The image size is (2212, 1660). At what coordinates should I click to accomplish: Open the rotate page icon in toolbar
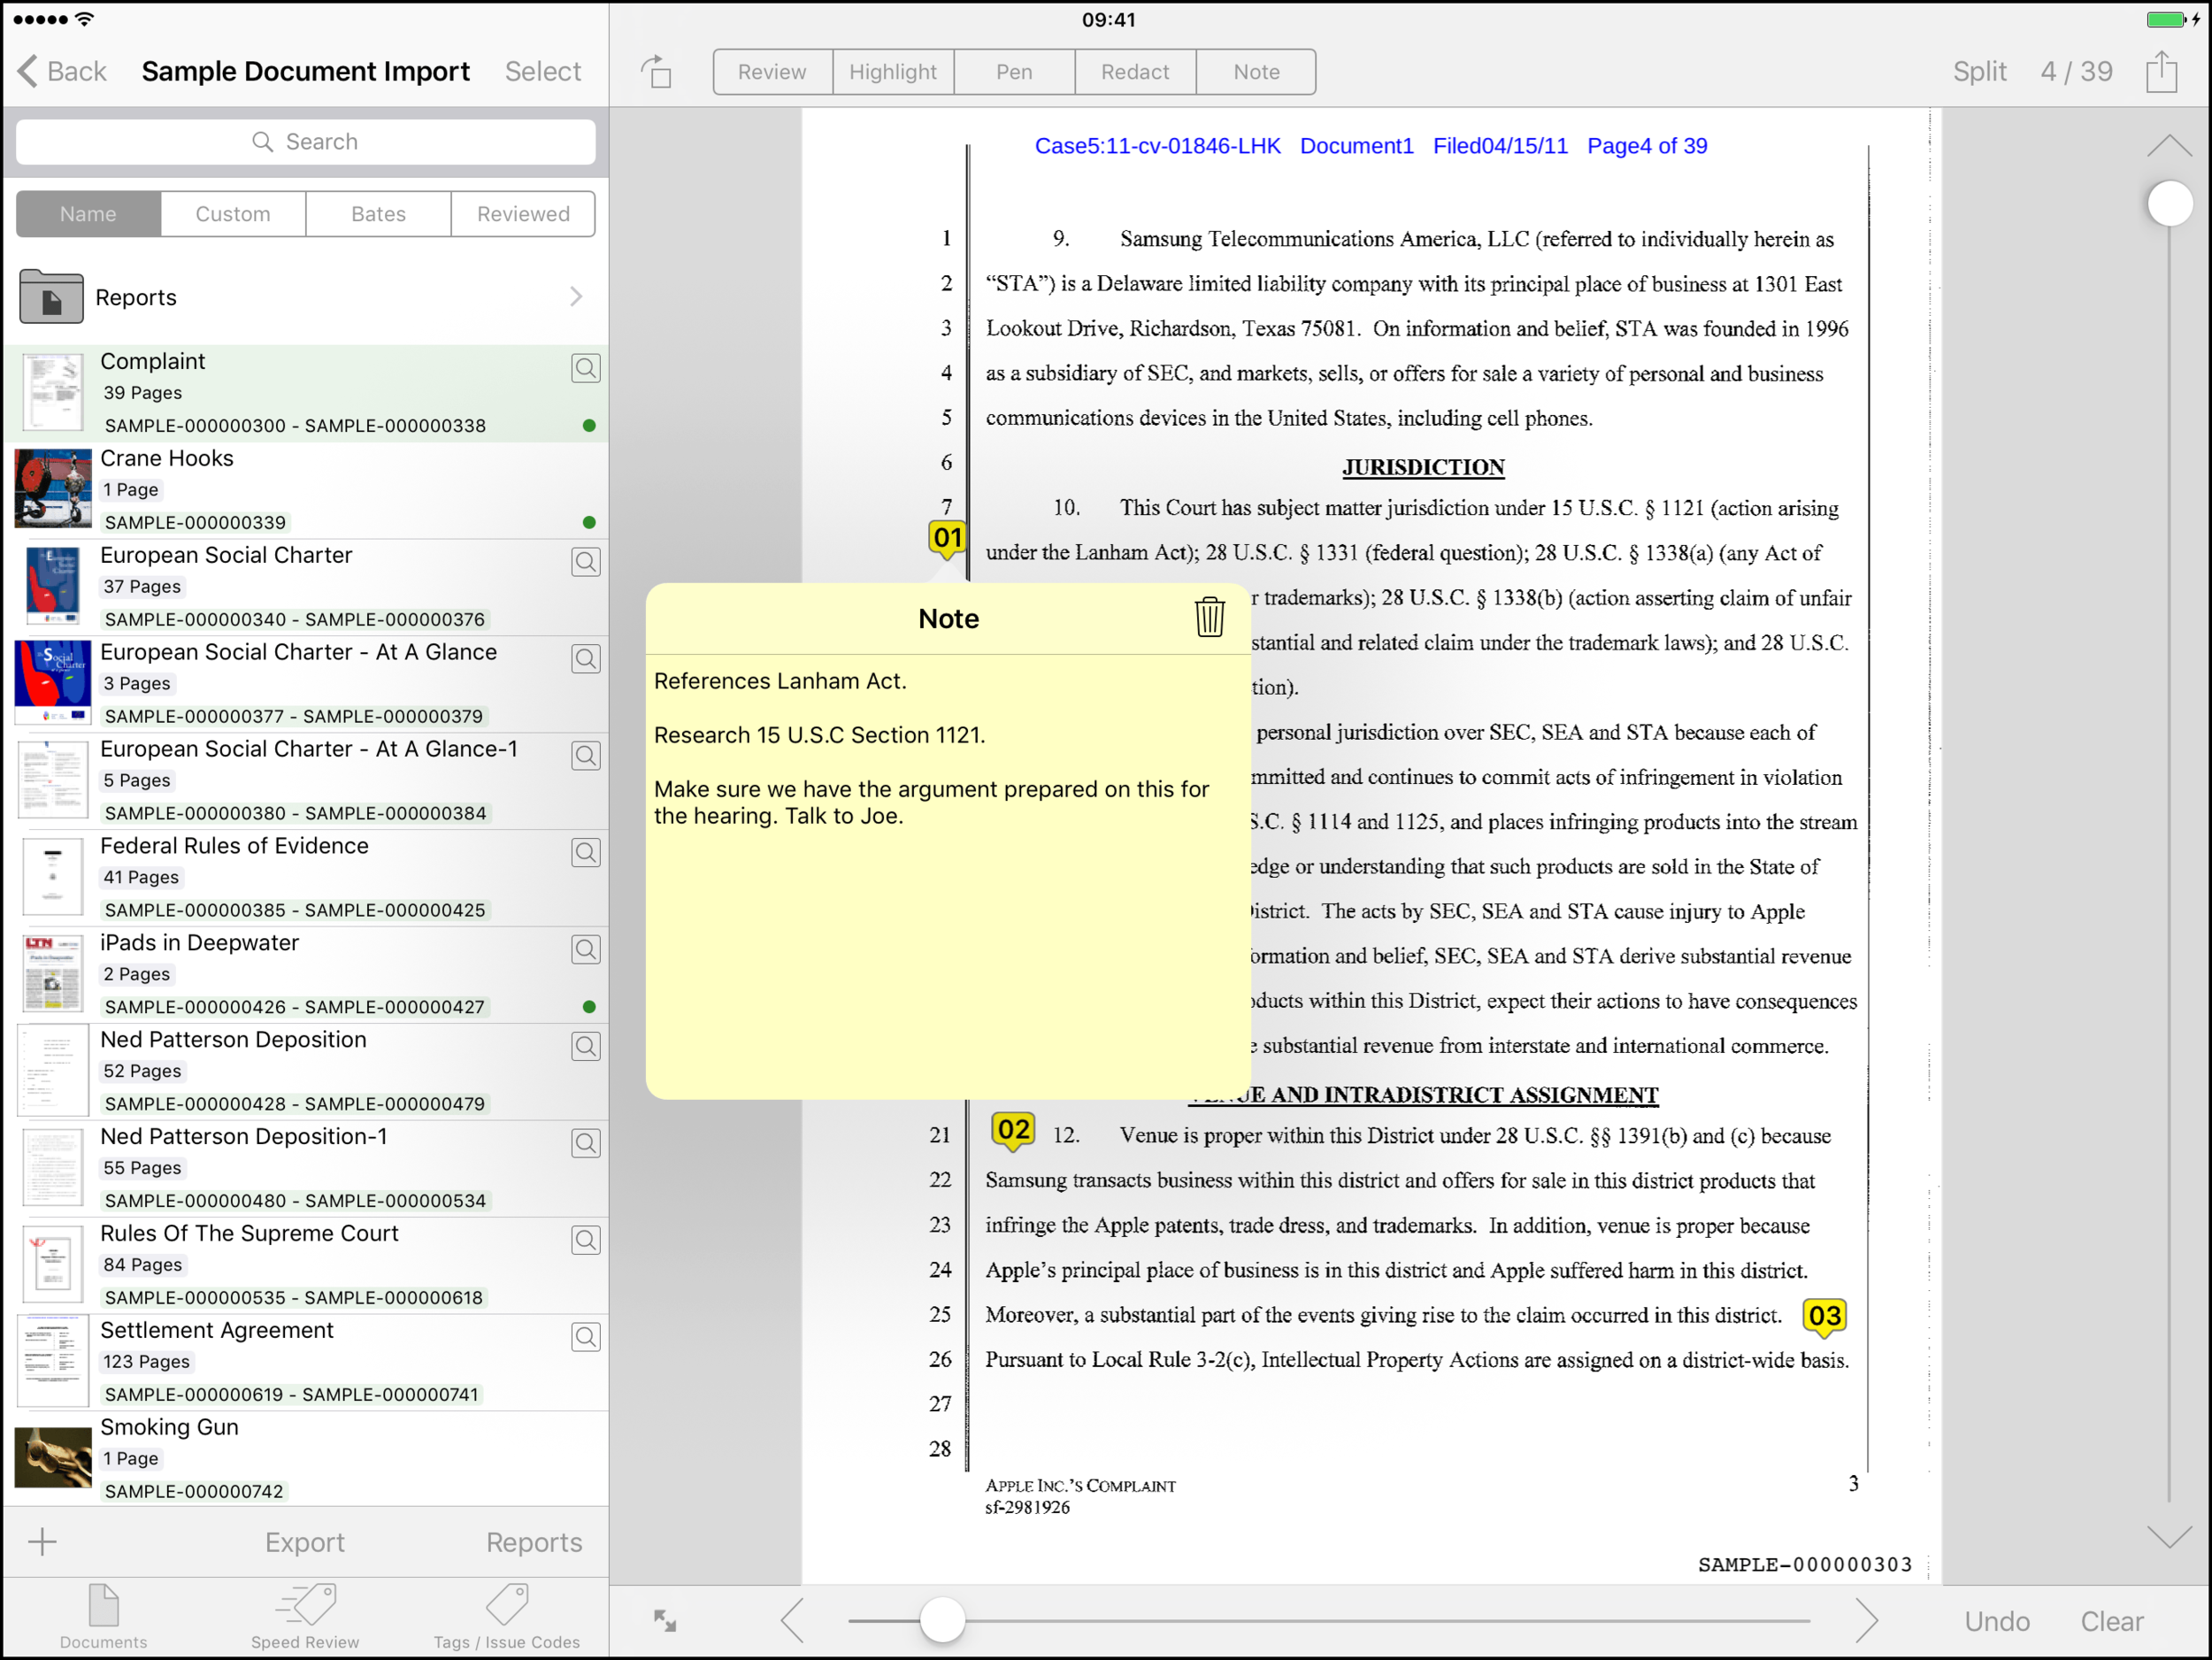tap(657, 72)
